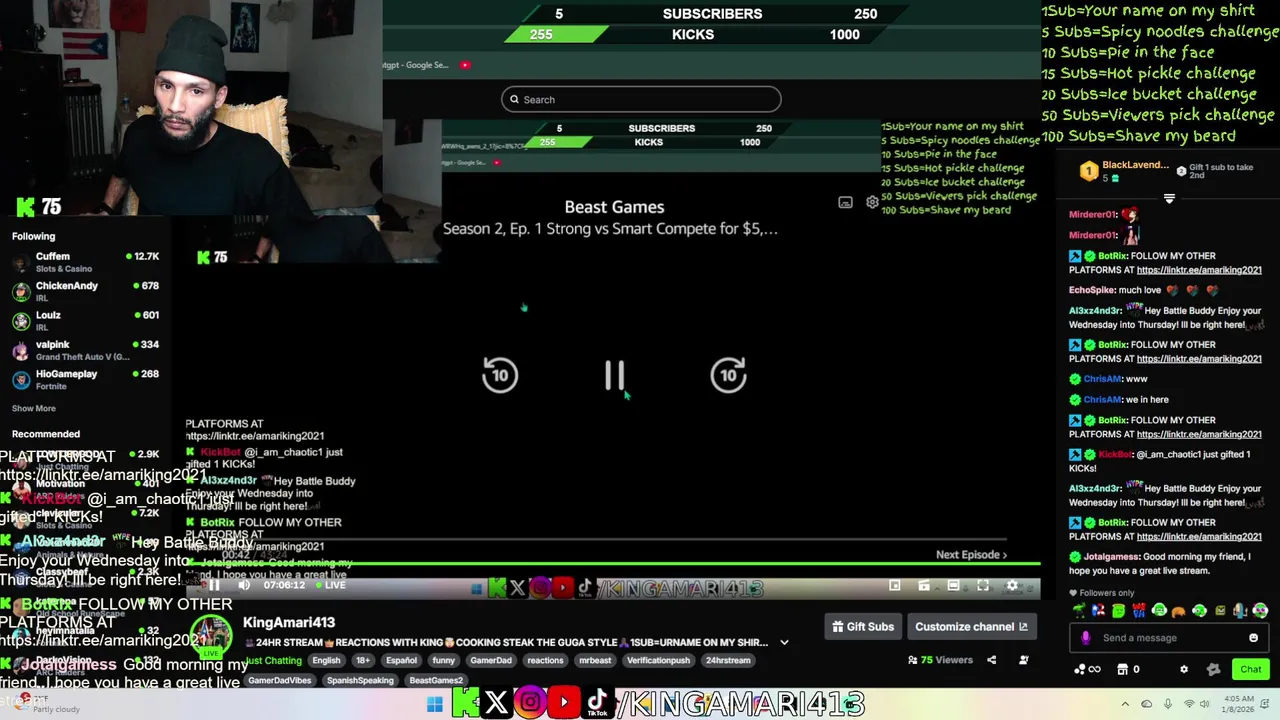Image resolution: width=1280 pixels, height=720 pixels.
Task: Select the funny tag
Action: point(444,660)
